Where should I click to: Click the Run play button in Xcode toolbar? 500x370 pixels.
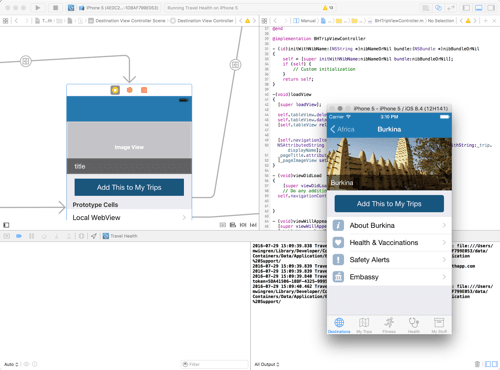tap(37, 8)
